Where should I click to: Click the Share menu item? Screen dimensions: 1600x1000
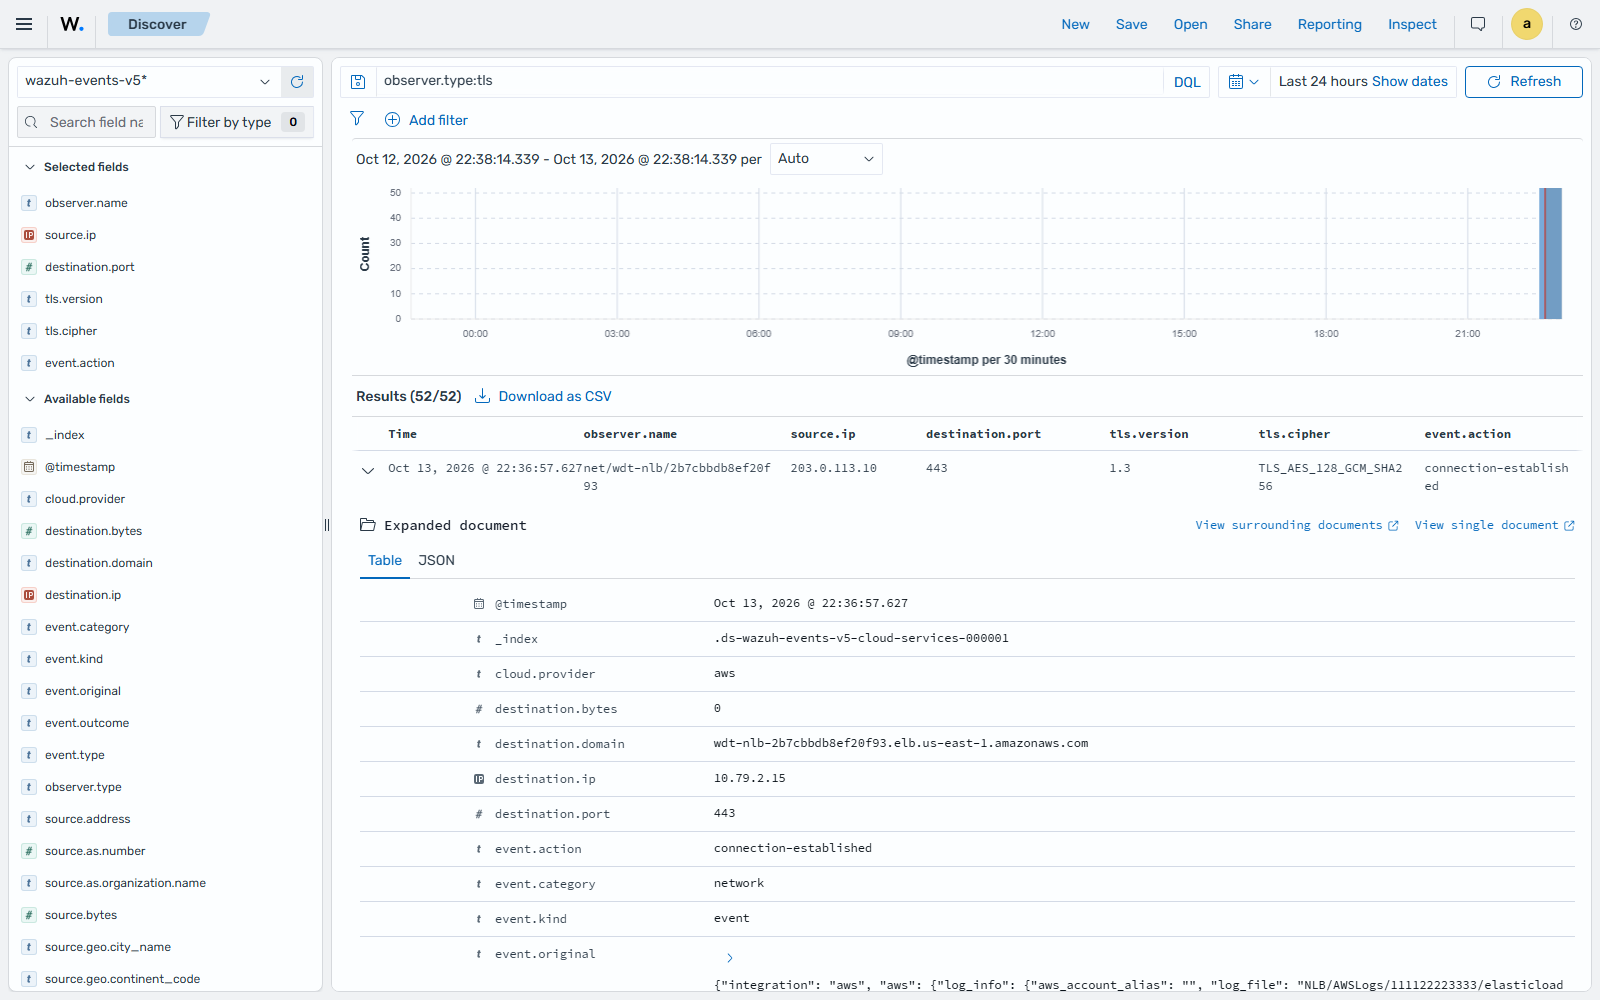coord(1252,24)
